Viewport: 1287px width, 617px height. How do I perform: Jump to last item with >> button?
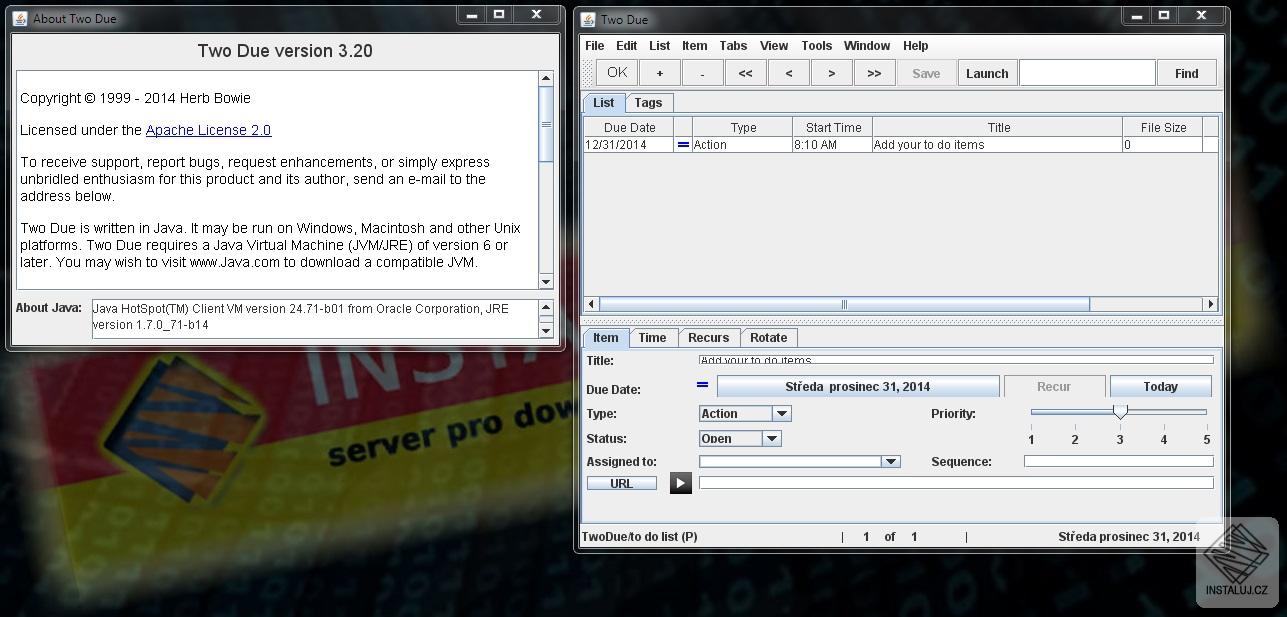[874, 73]
